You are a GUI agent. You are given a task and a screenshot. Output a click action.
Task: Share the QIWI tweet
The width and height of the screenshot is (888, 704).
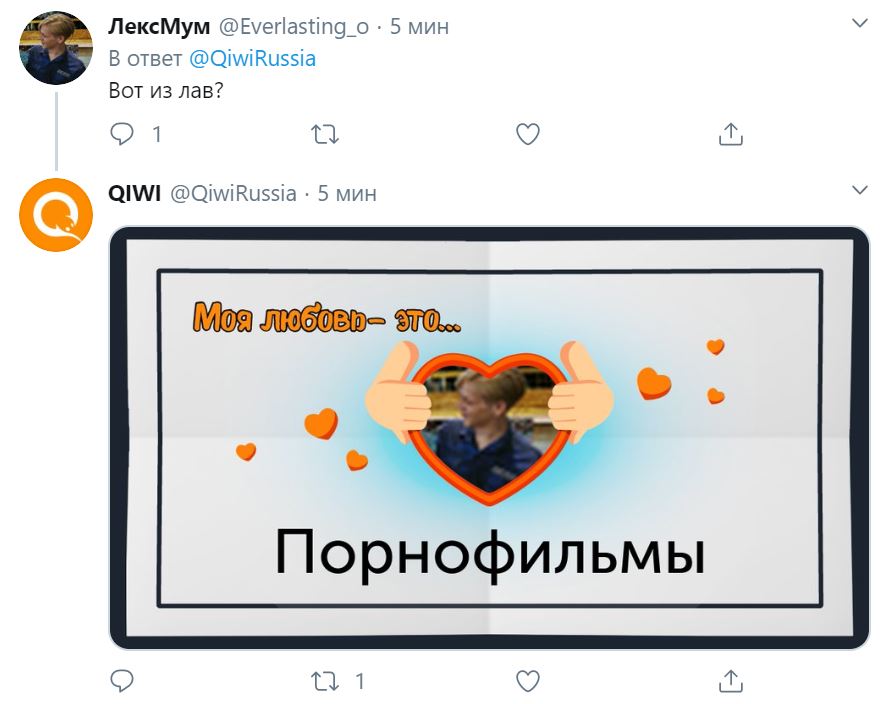(x=731, y=681)
